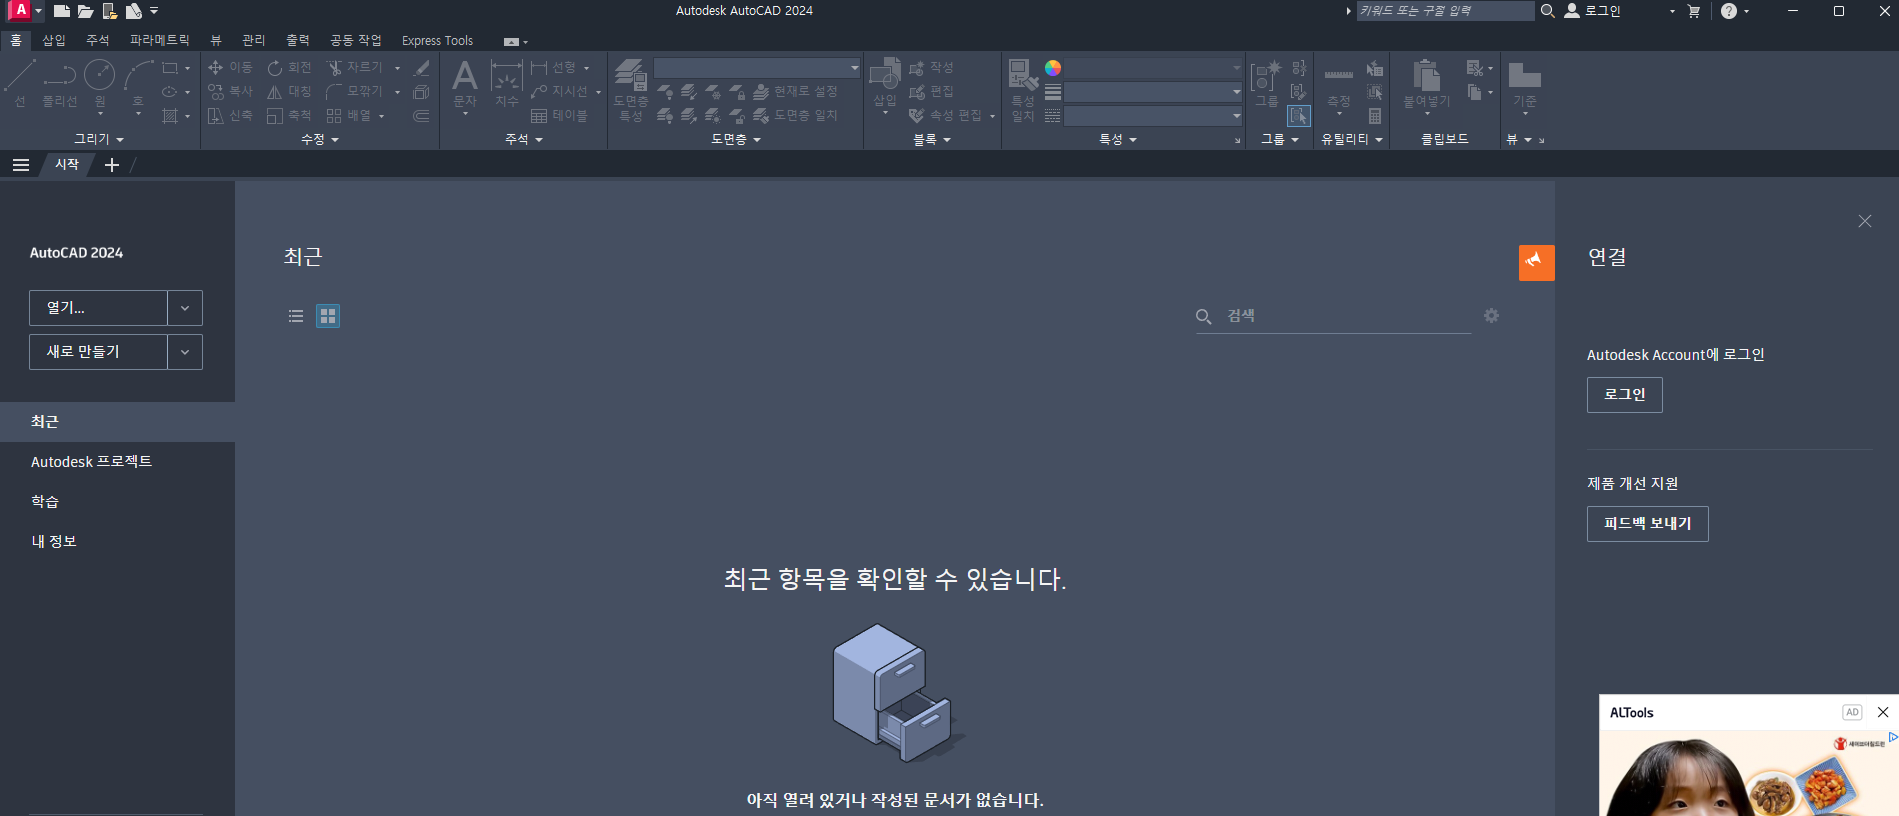Image resolution: width=1899 pixels, height=816 pixels.
Task: Click the Fillet (모깎기) tool
Action: tap(355, 91)
